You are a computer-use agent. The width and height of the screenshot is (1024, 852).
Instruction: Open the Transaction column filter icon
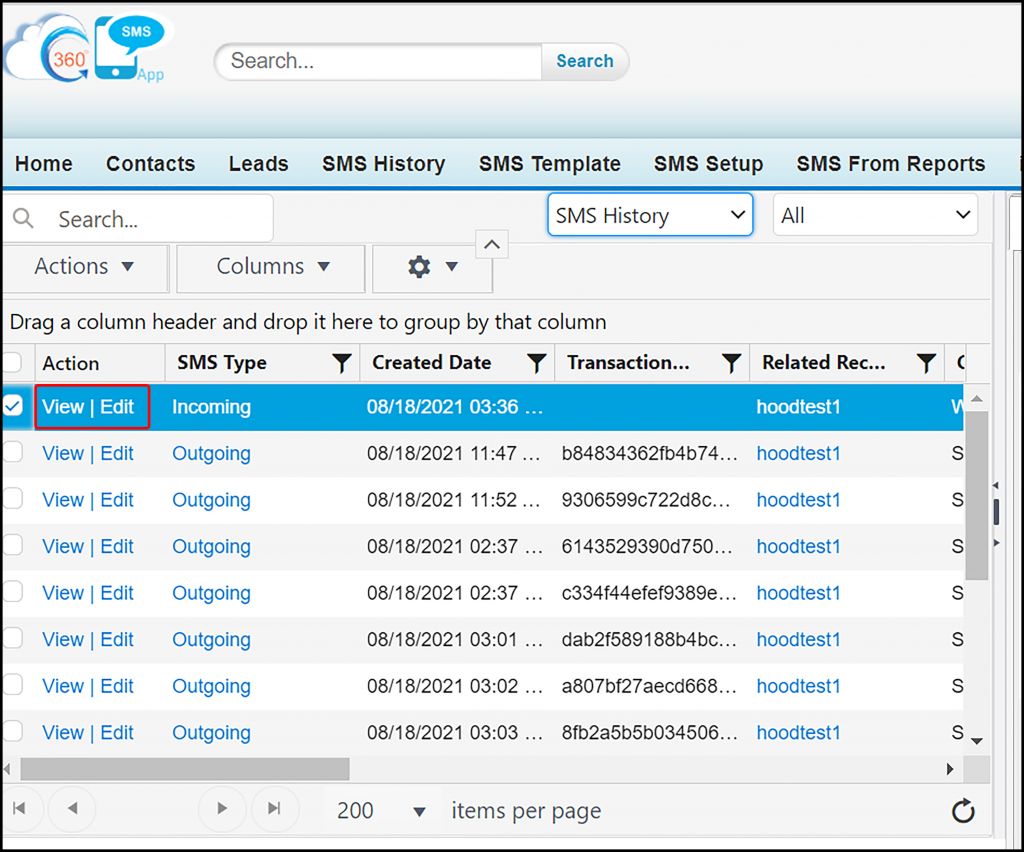[x=732, y=363]
